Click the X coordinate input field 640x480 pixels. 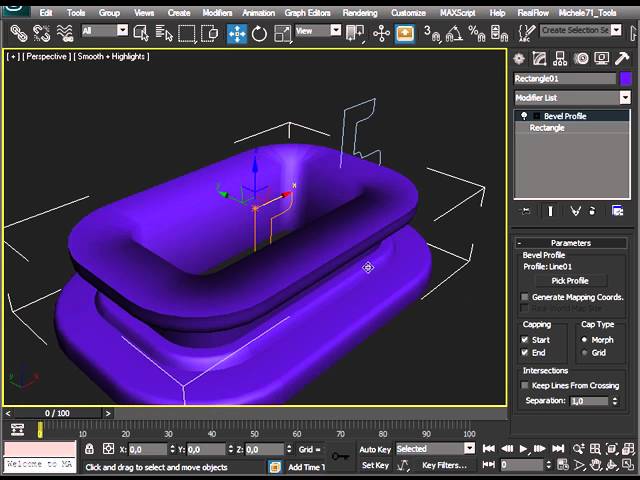pyautogui.click(x=148, y=449)
